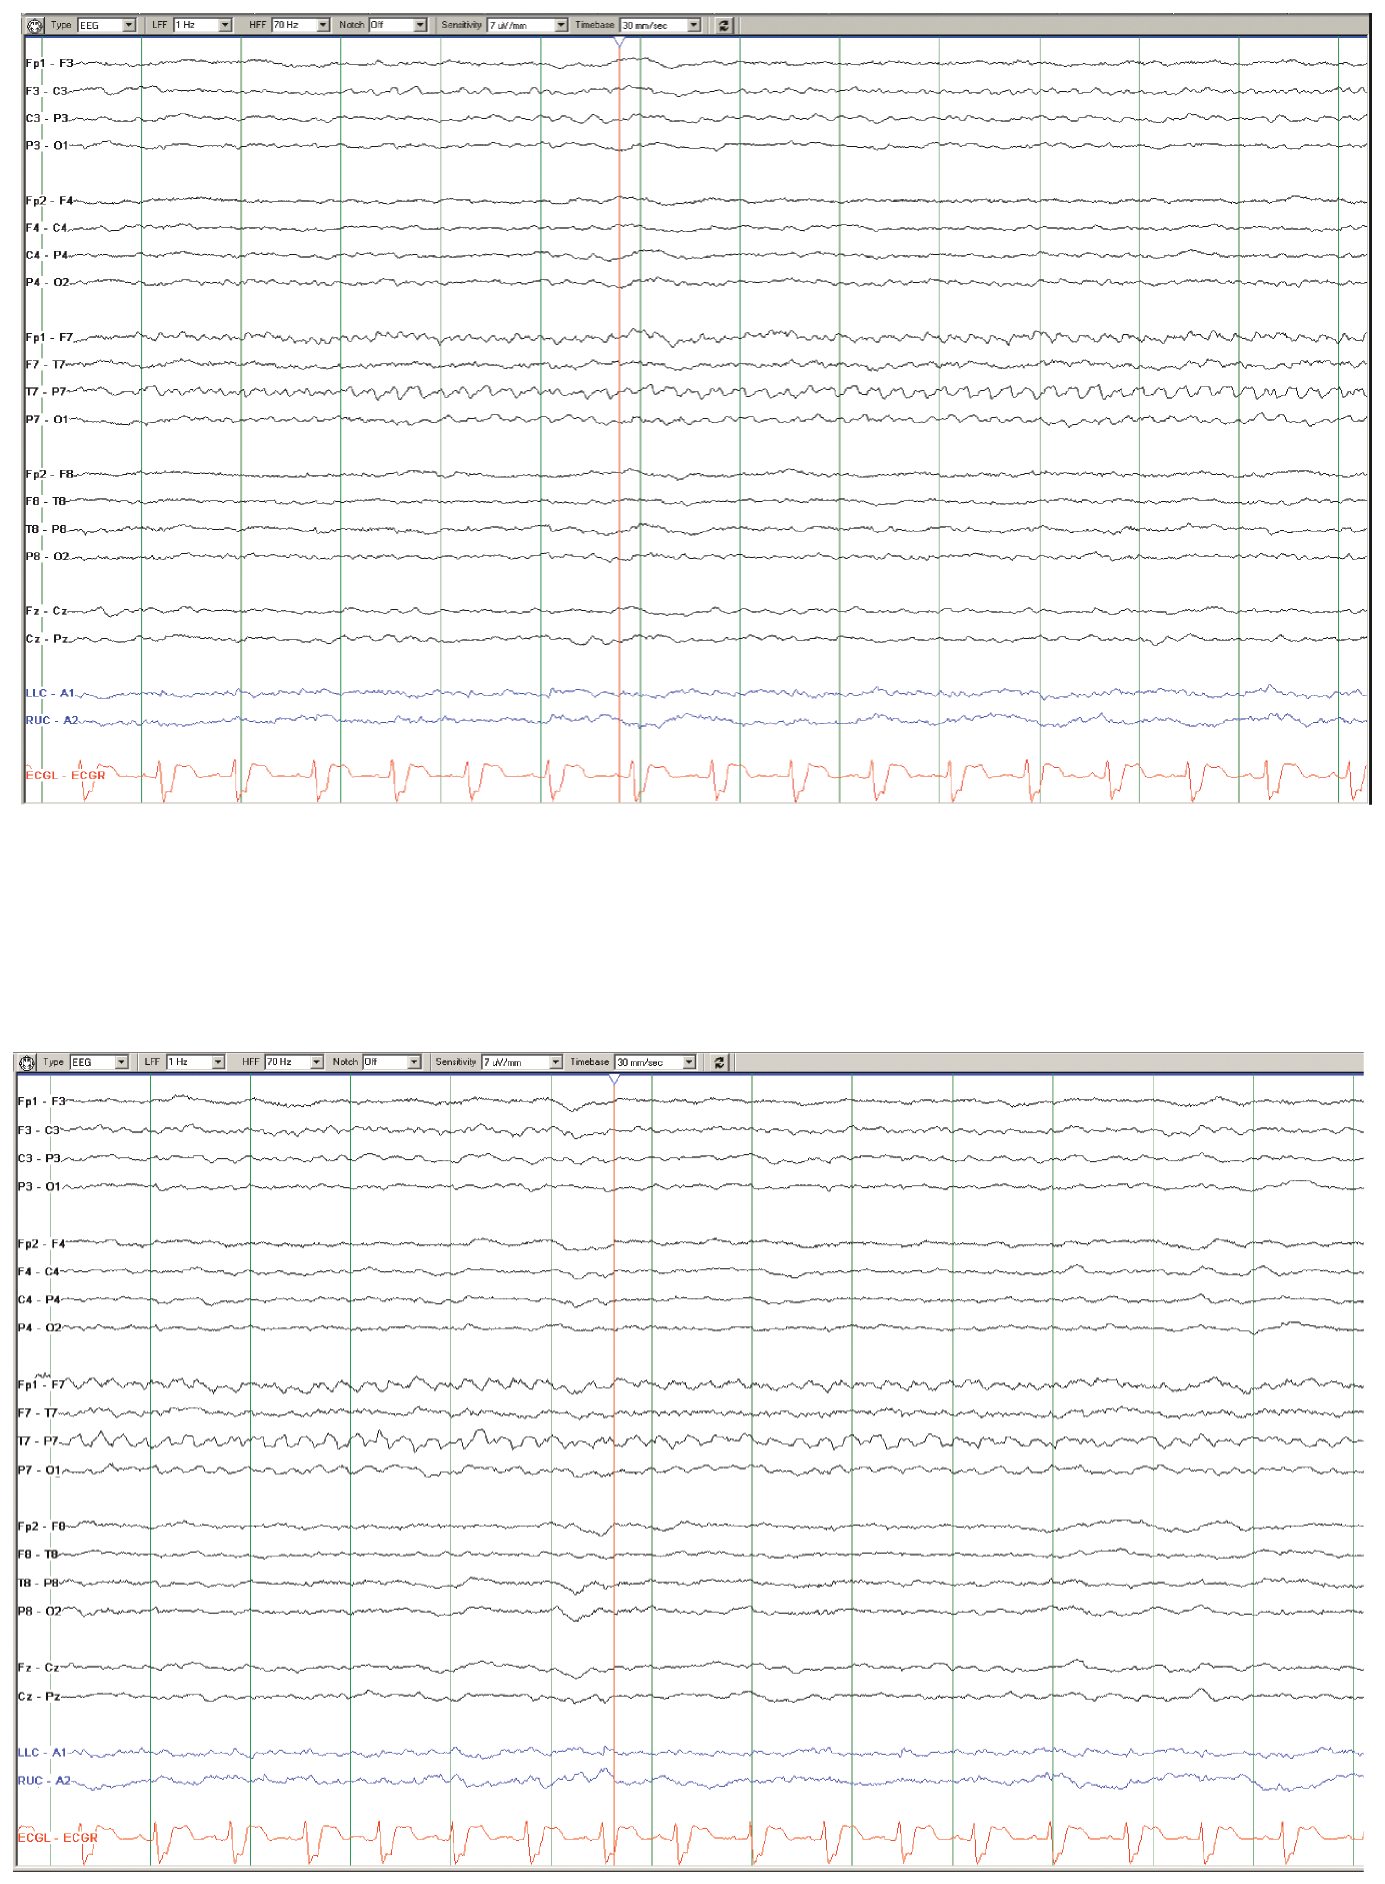The width and height of the screenshot is (1385, 1884).
Task: Open the Sensitivity dropdown in lower EEG toolbar
Action: (522, 1062)
